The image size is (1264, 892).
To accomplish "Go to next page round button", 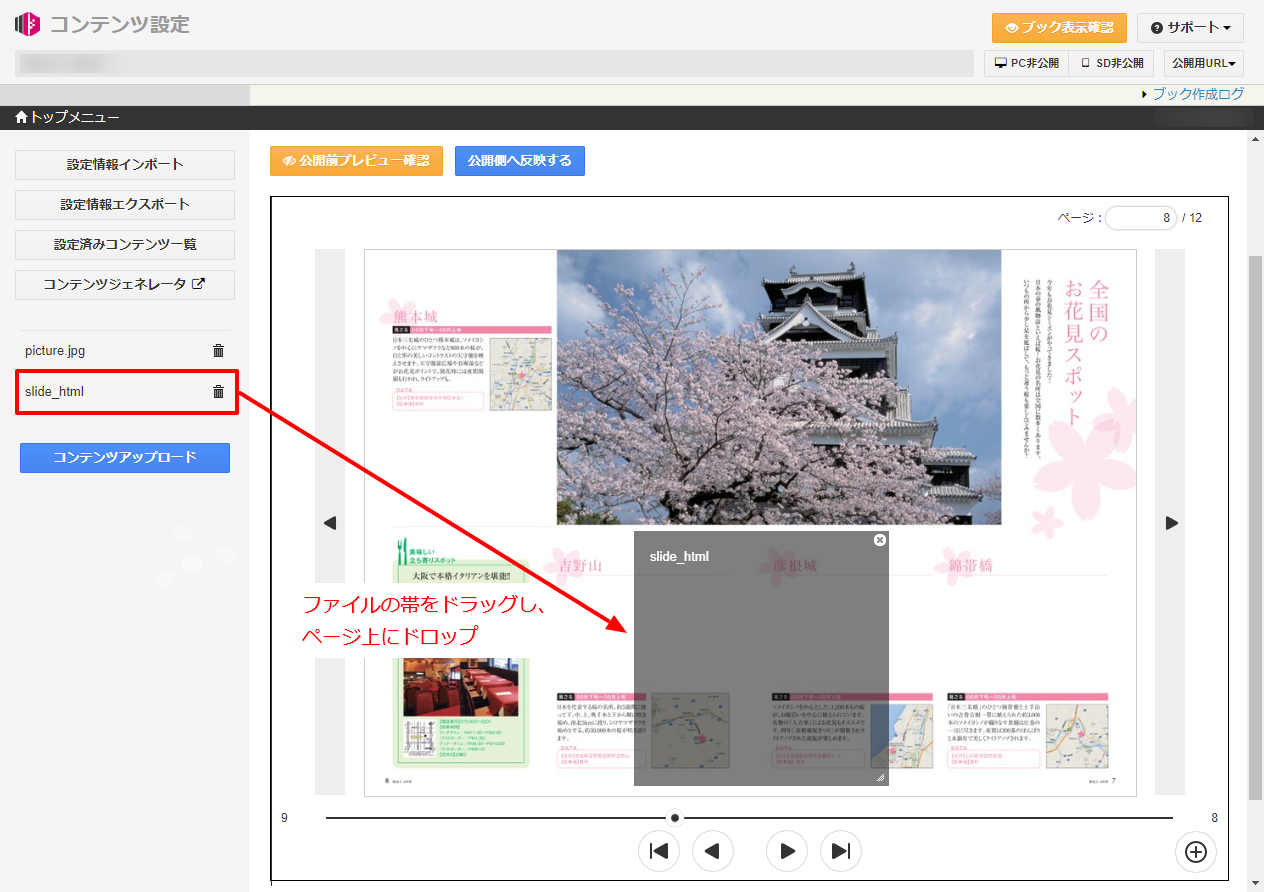I will pyautogui.click(x=787, y=851).
